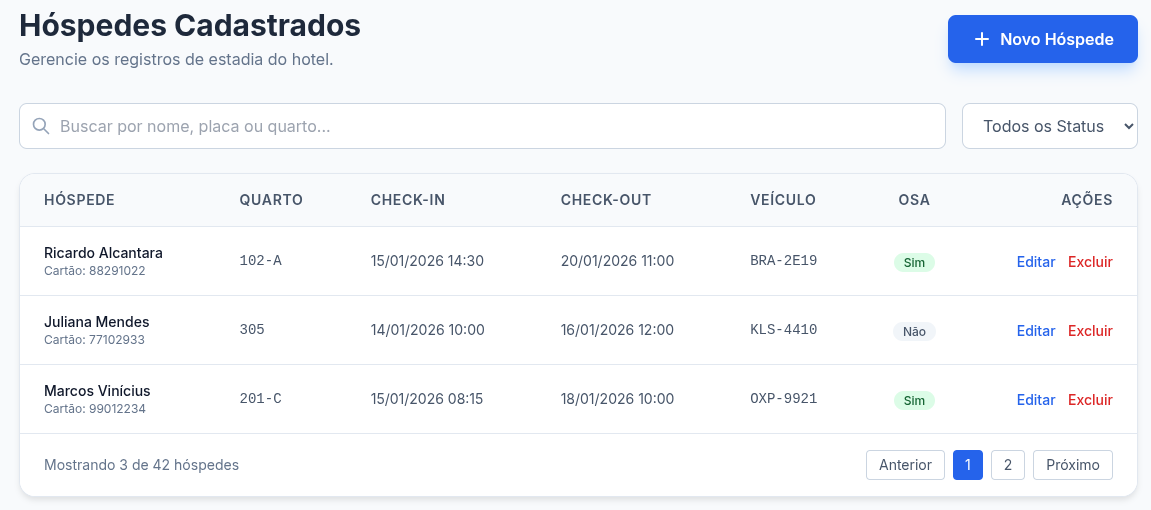Click the Próximo pagination button
1151x510 pixels.
(1072, 465)
